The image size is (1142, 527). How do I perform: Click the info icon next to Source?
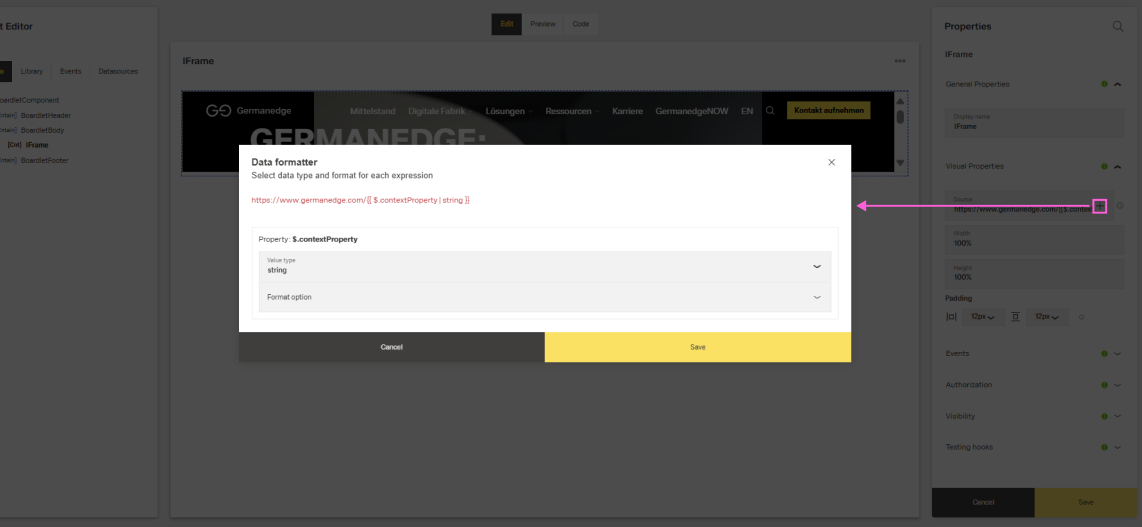point(1120,206)
